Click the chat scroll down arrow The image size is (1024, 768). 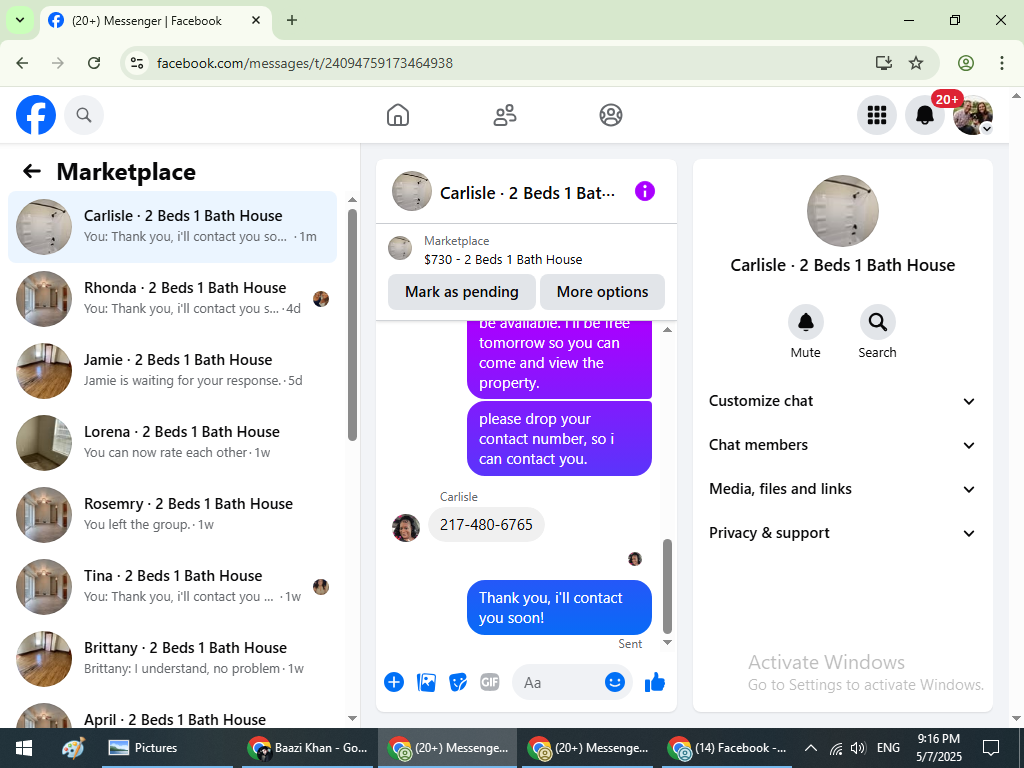click(667, 643)
